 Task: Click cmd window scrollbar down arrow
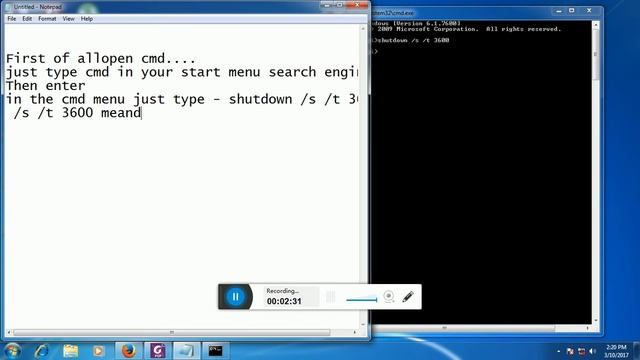(x=596, y=320)
